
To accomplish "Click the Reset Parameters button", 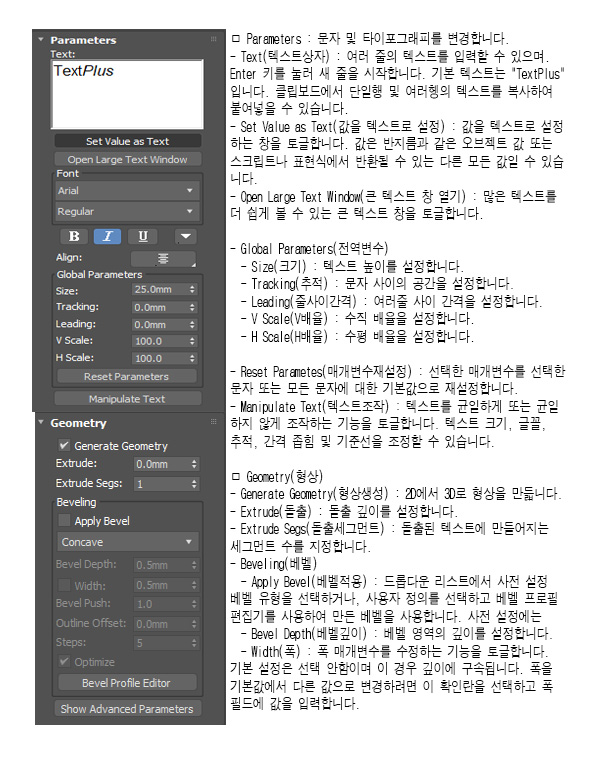I will [x=126, y=376].
